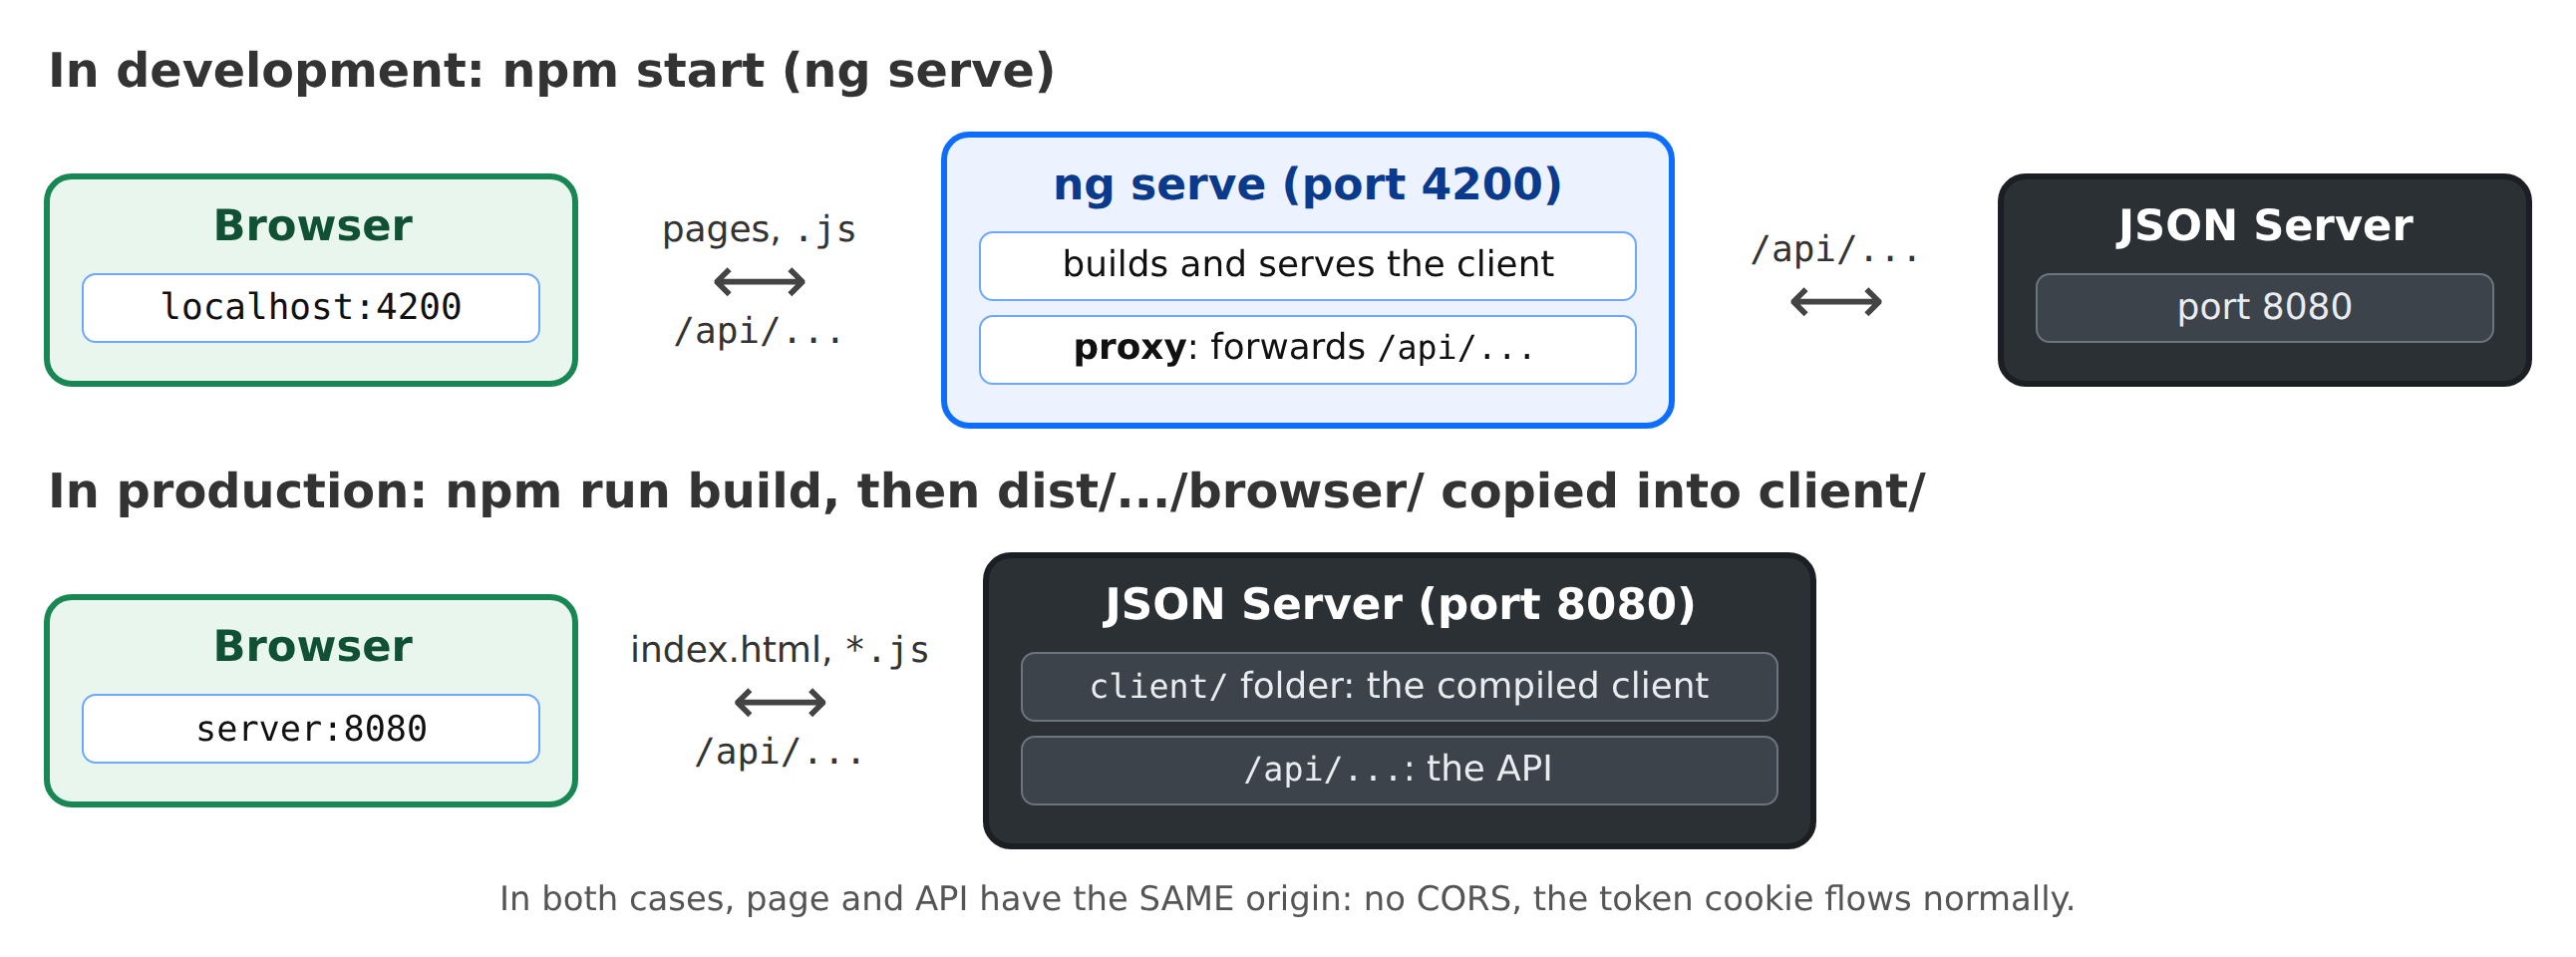
Task: Click "builds and serves the client" box
Action: (x=1307, y=266)
